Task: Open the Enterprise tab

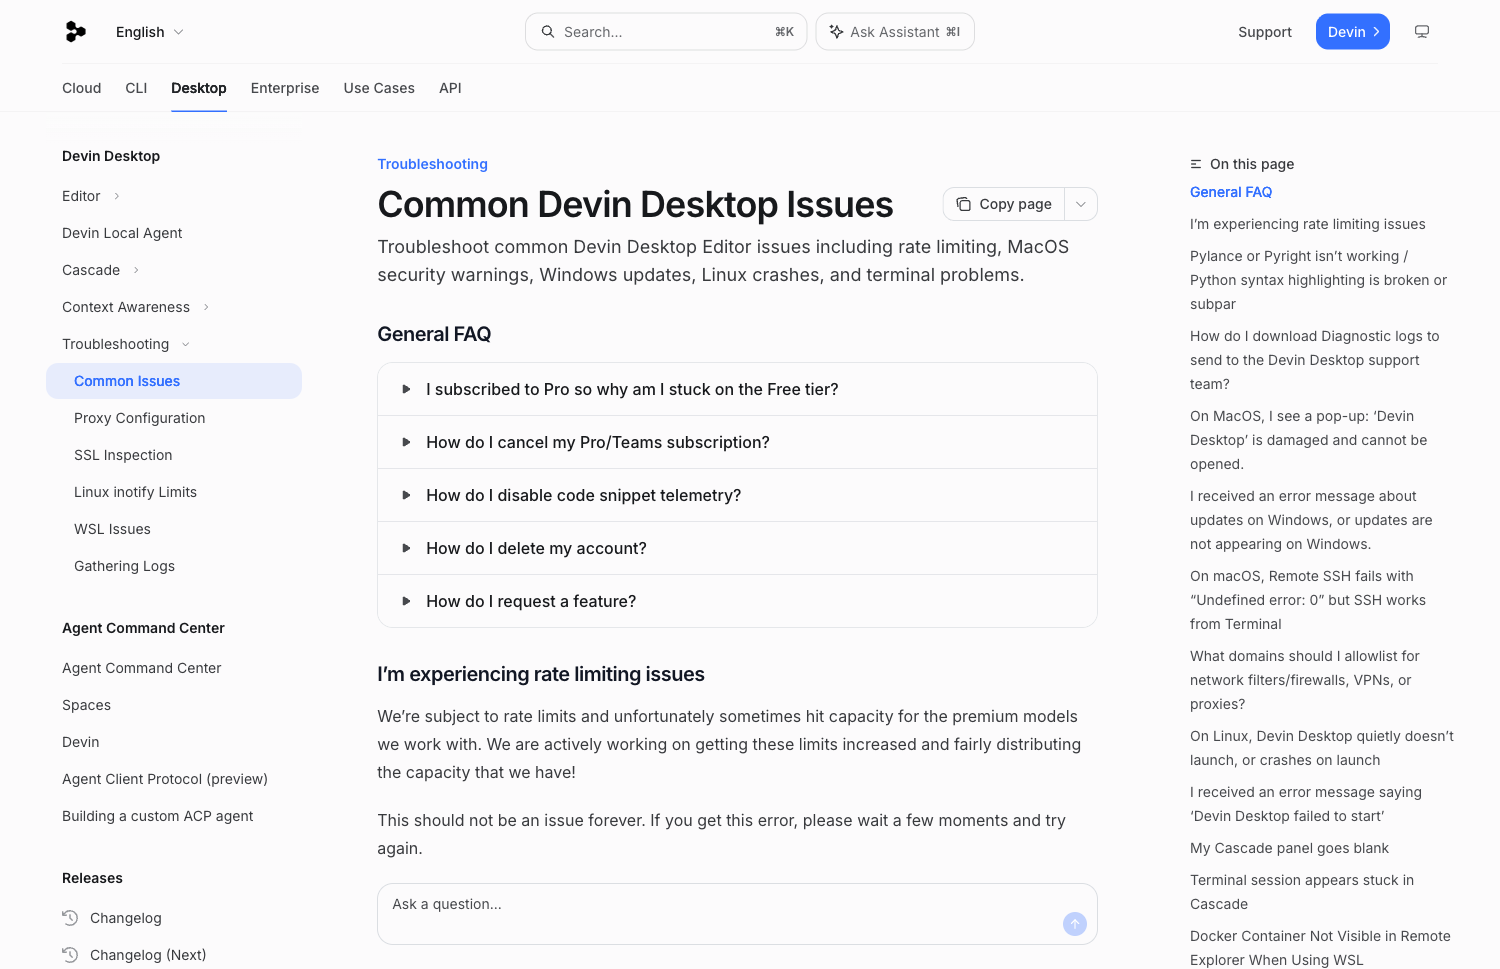Action: click(x=285, y=88)
